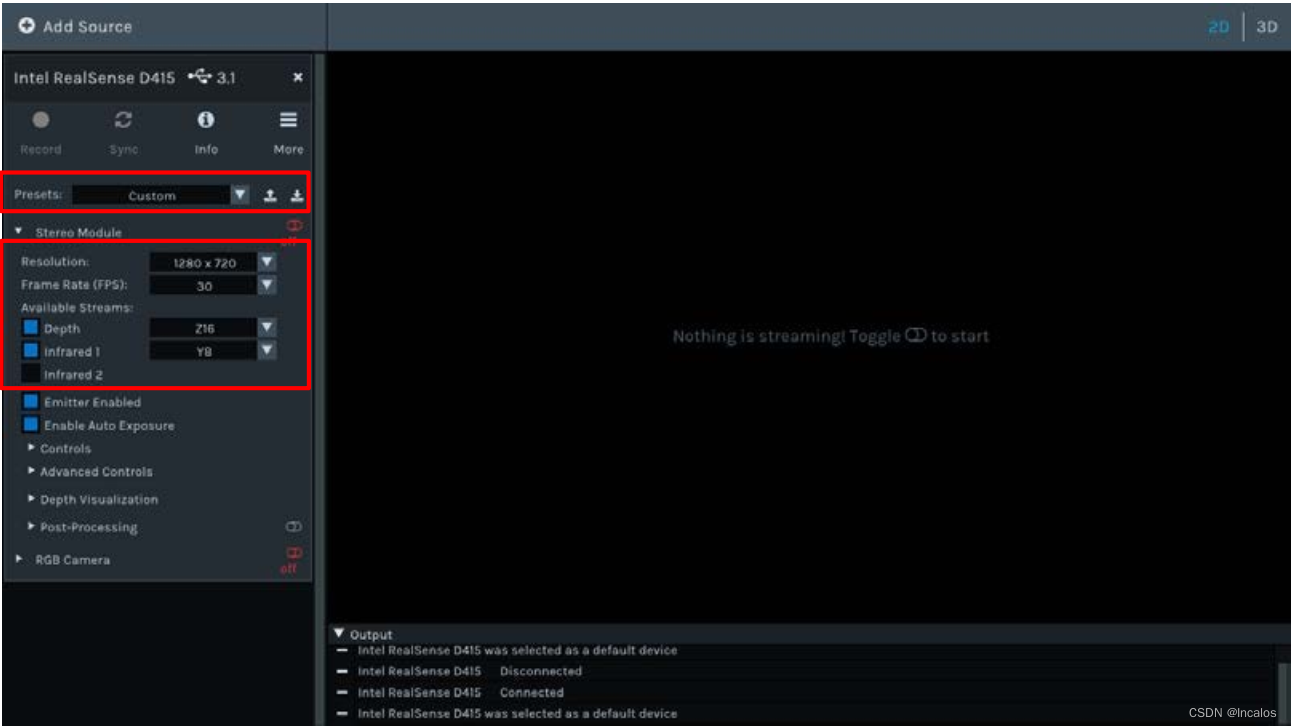Expand the Depth Visualization section
The width and height of the screenshot is (1293, 728).
coord(32,499)
